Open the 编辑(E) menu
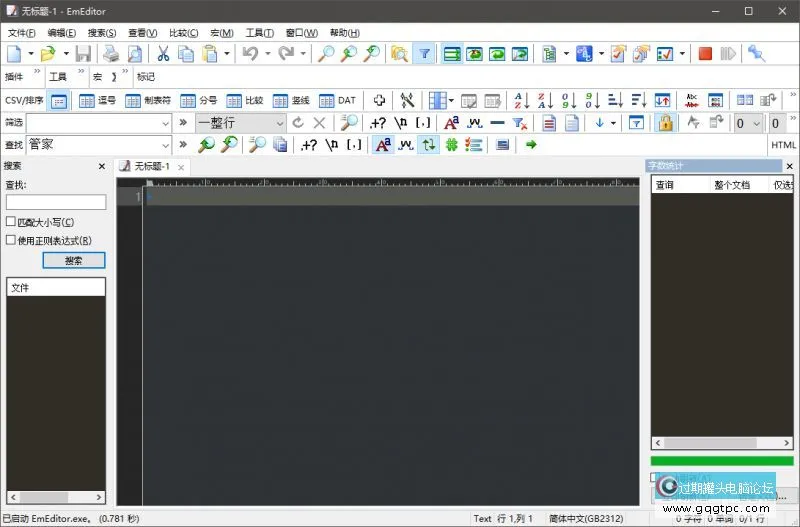 coord(61,33)
